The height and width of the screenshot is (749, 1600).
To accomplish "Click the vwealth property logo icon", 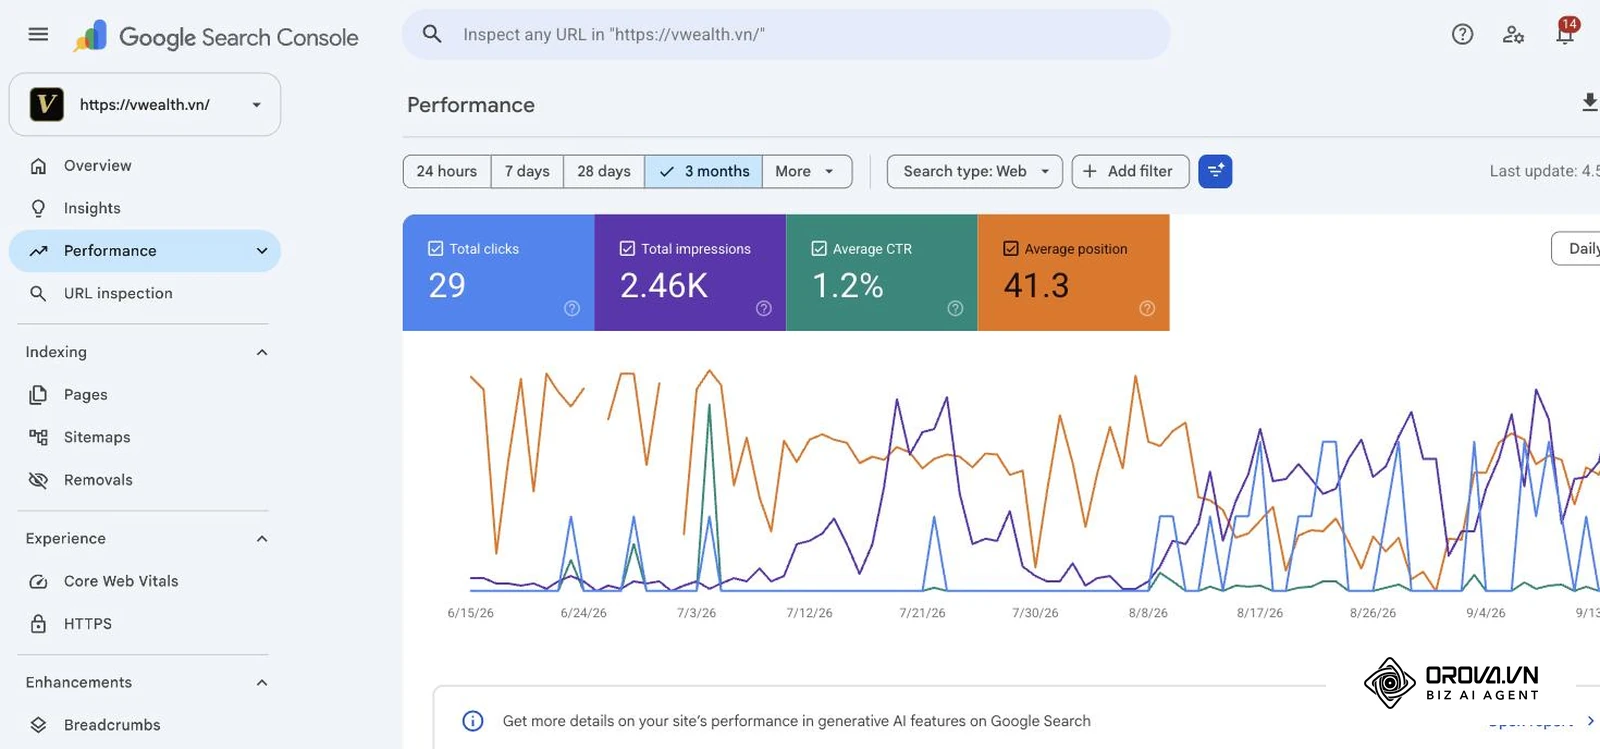I will point(47,104).
